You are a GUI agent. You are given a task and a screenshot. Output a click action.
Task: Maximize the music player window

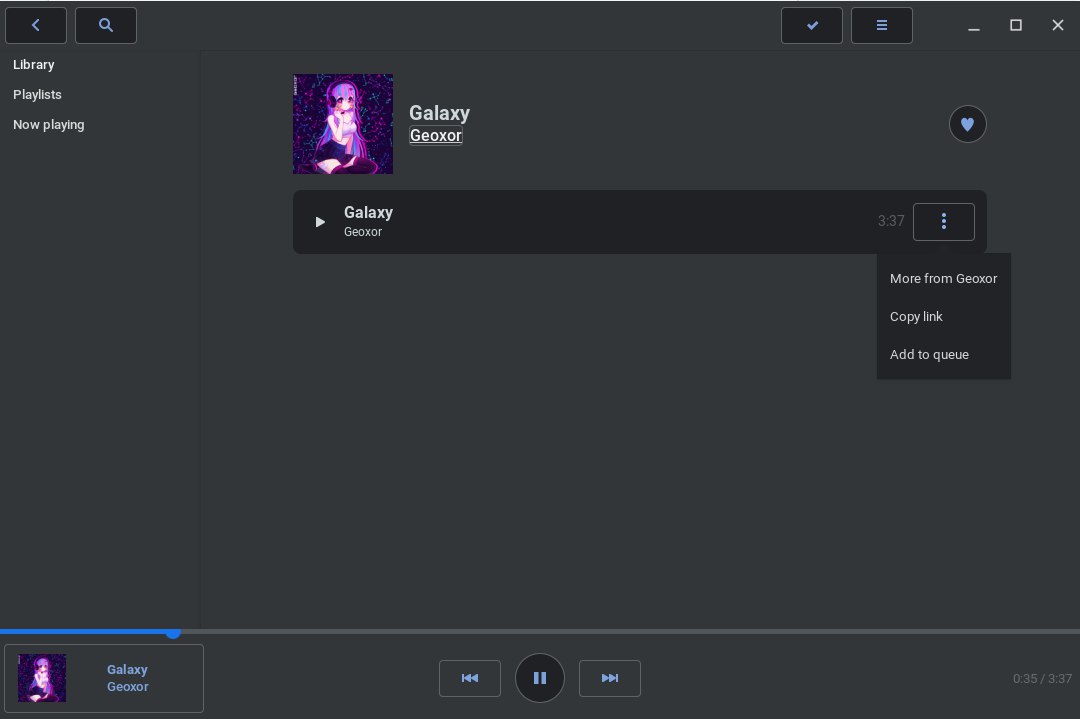tap(1016, 25)
